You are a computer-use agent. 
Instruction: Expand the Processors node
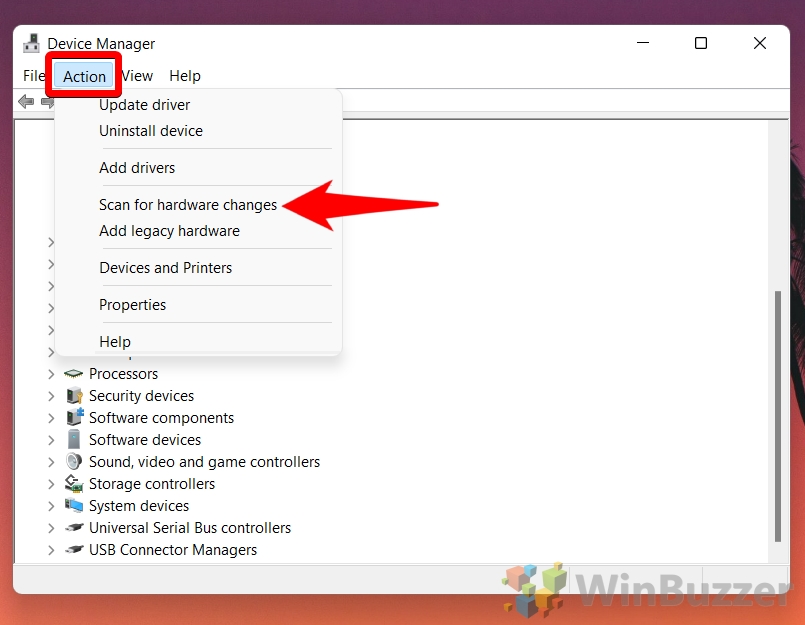pyautogui.click(x=51, y=374)
